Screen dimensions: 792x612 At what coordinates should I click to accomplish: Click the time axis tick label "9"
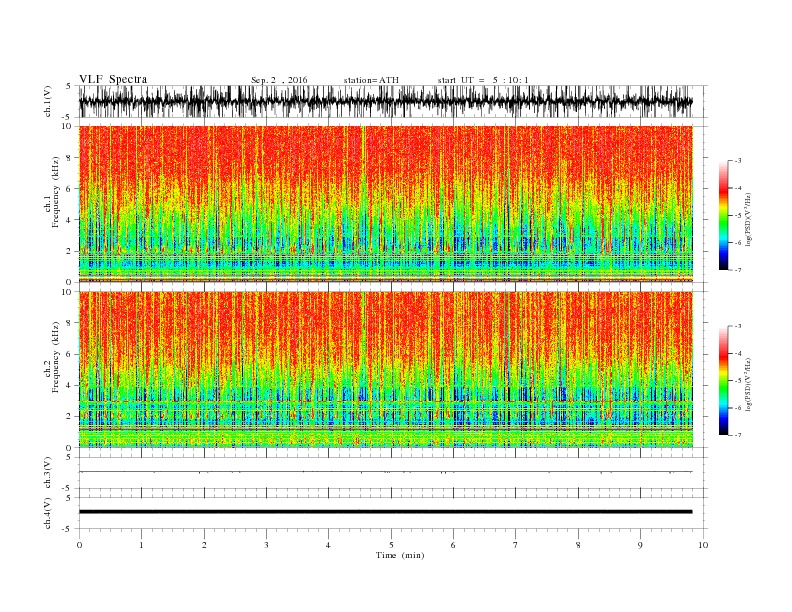pyautogui.click(x=640, y=545)
